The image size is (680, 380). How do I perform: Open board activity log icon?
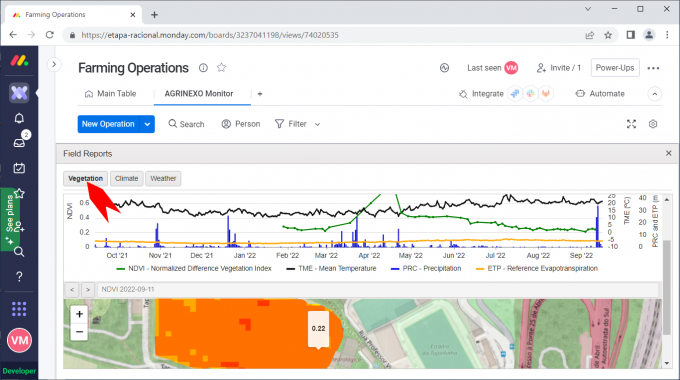[444, 68]
